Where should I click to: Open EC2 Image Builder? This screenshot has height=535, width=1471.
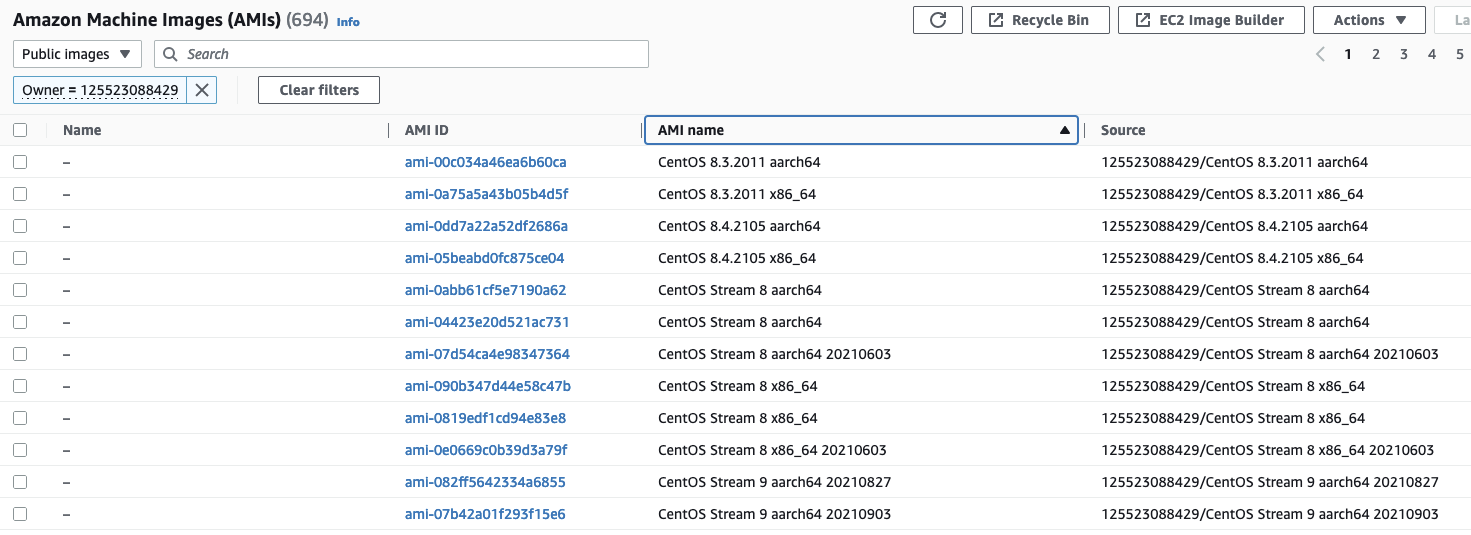coord(1212,20)
